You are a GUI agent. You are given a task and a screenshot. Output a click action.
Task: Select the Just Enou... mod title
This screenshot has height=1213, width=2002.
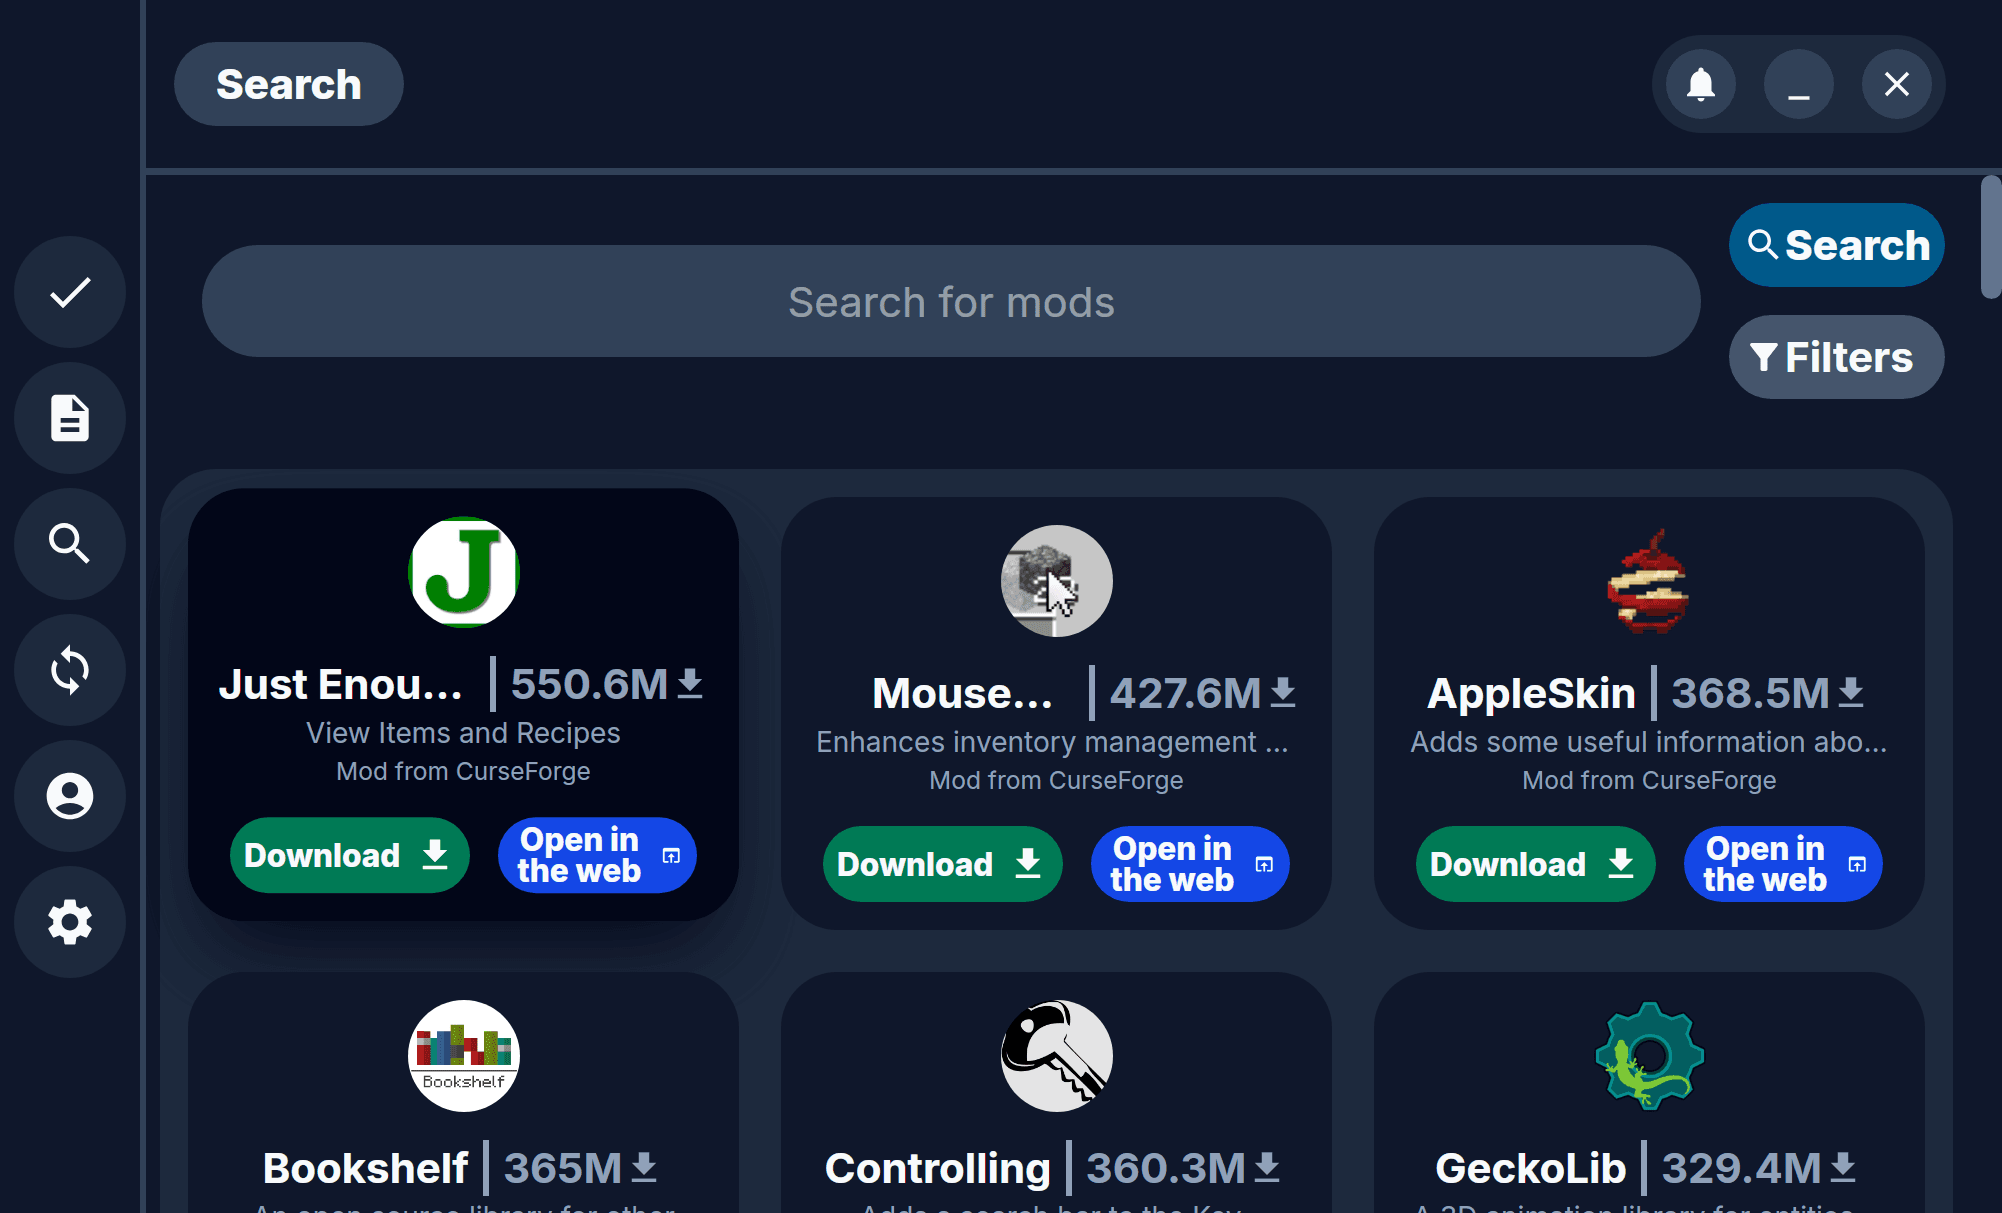341,684
